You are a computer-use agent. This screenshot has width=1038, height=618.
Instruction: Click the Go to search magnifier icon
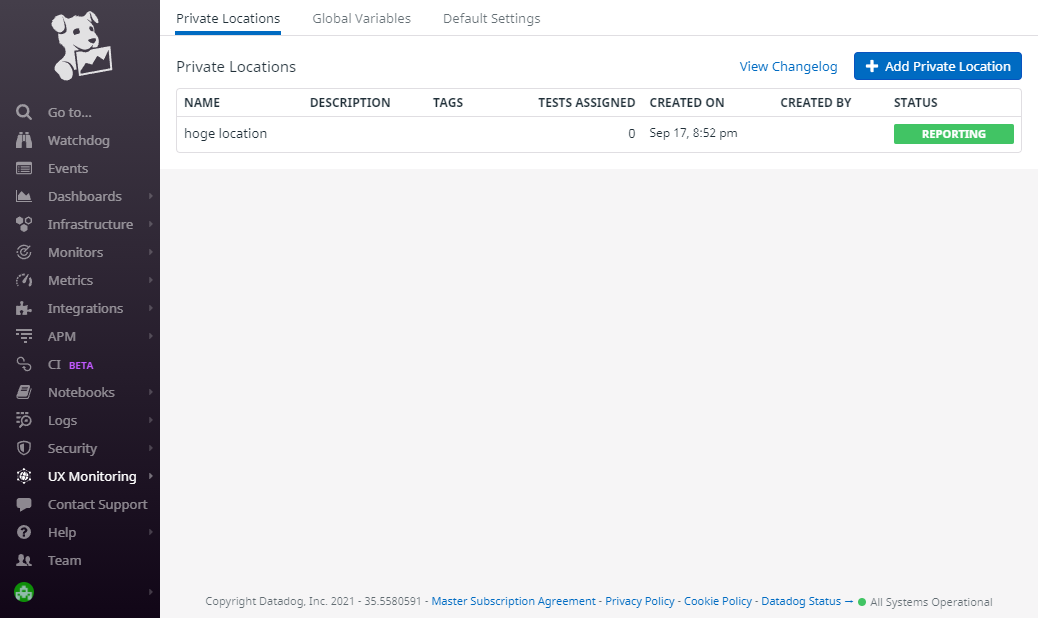pyautogui.click(x=24, y=112)
